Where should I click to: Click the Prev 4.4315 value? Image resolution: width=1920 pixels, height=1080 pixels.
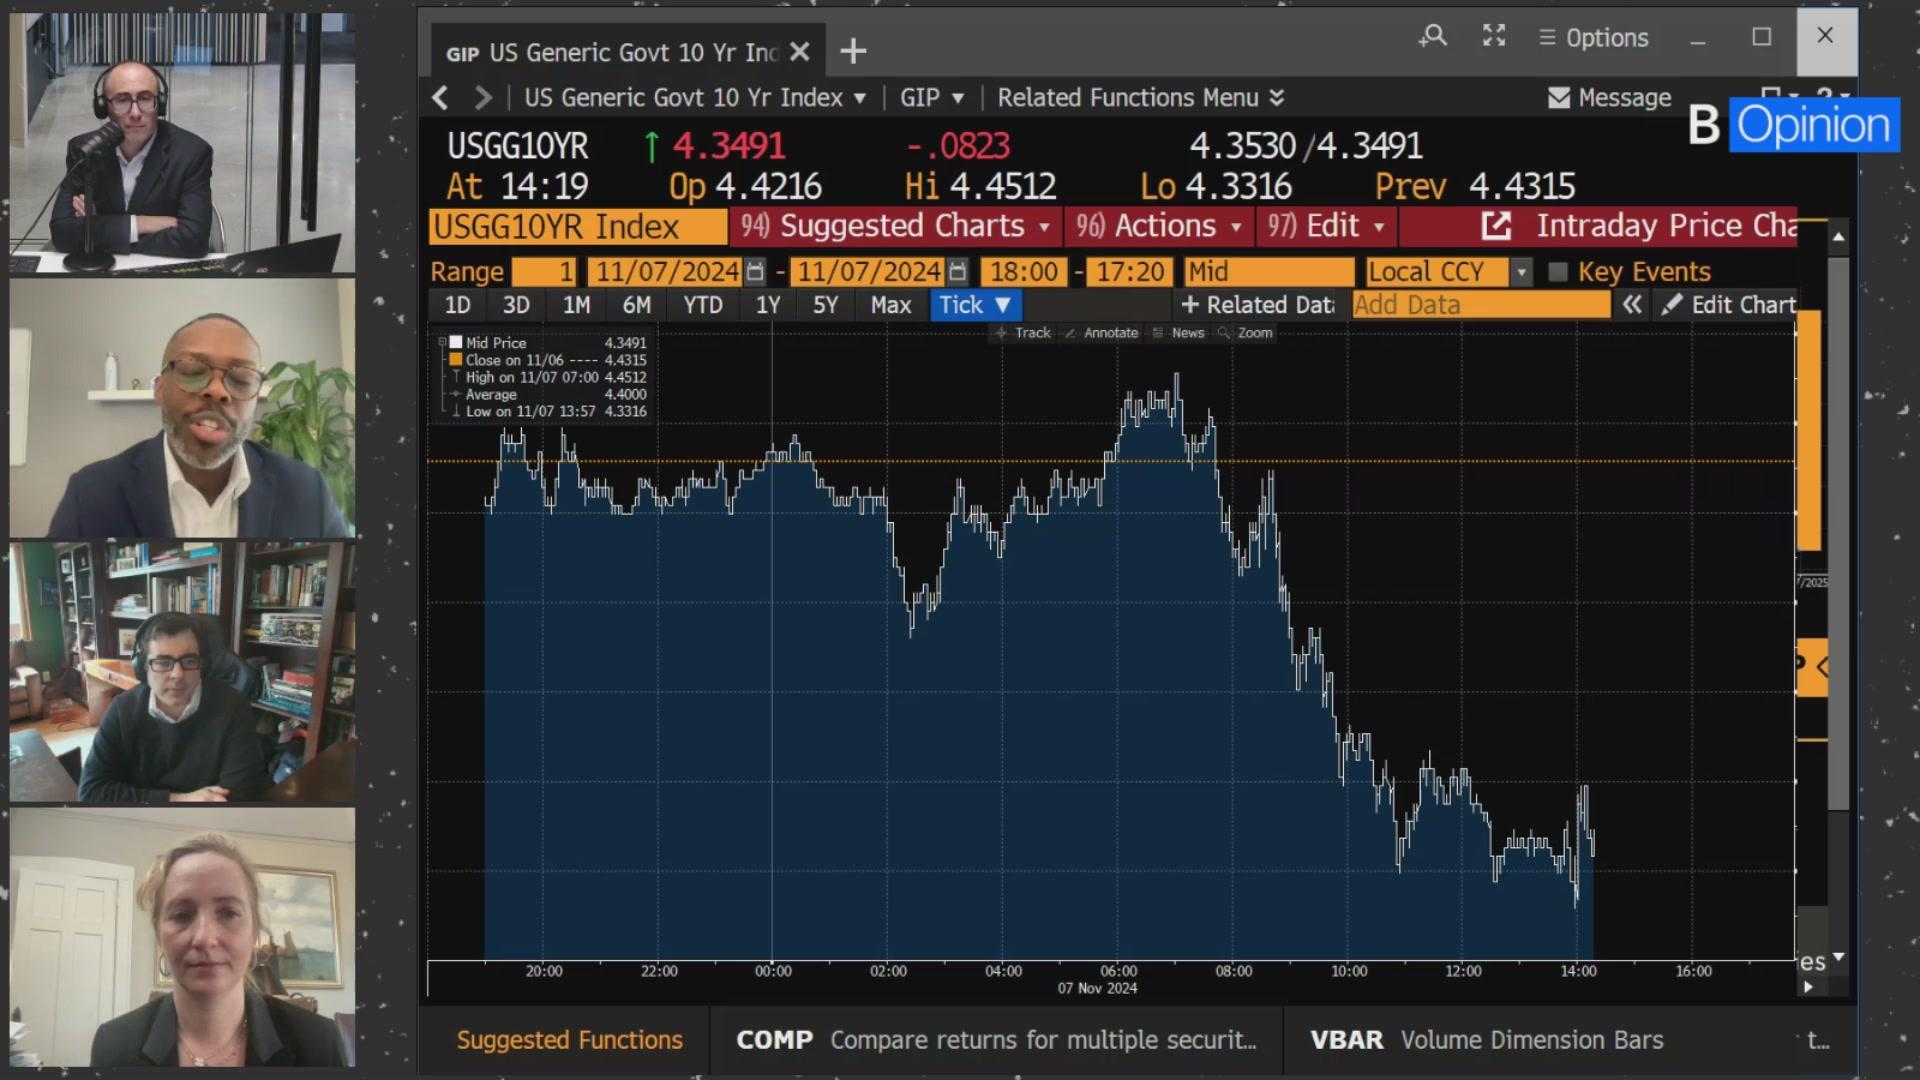click(x=1475, y=187)
